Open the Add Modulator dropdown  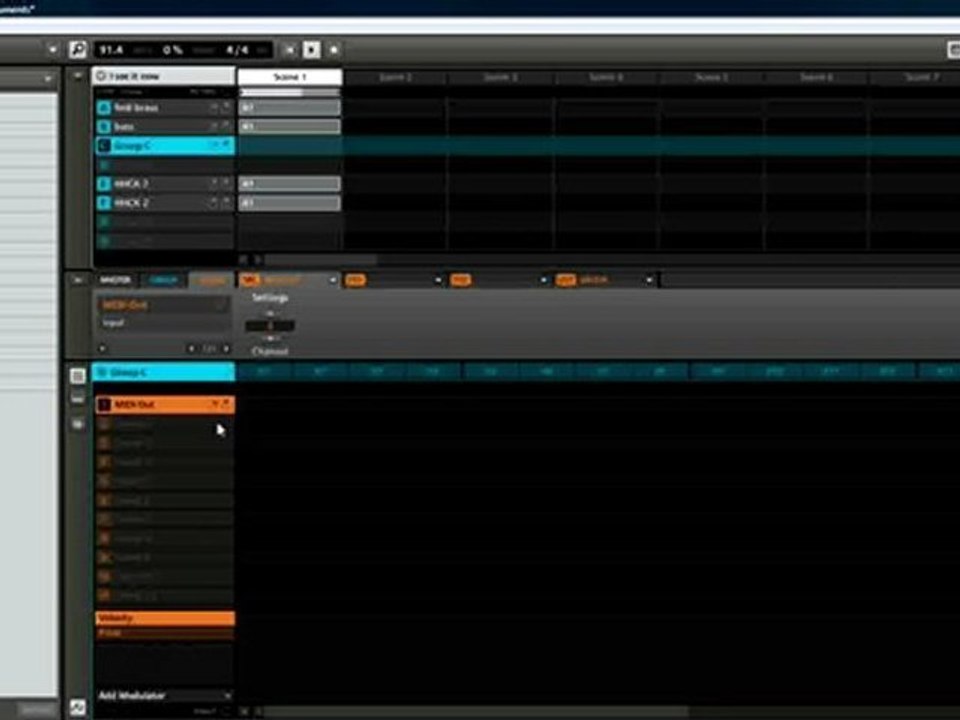(x=165, y=696)
